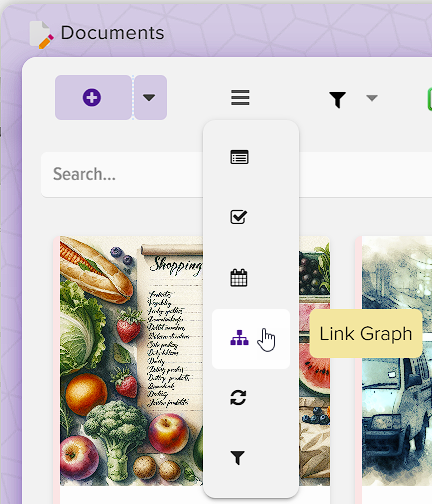The width and height of the screenshot is (432, 504).
Task: Click the add new document plus button
Action: pos(93,97)
